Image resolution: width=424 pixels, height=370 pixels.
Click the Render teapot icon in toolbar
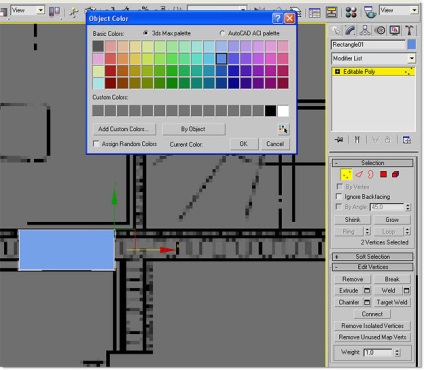coord(370,12)
